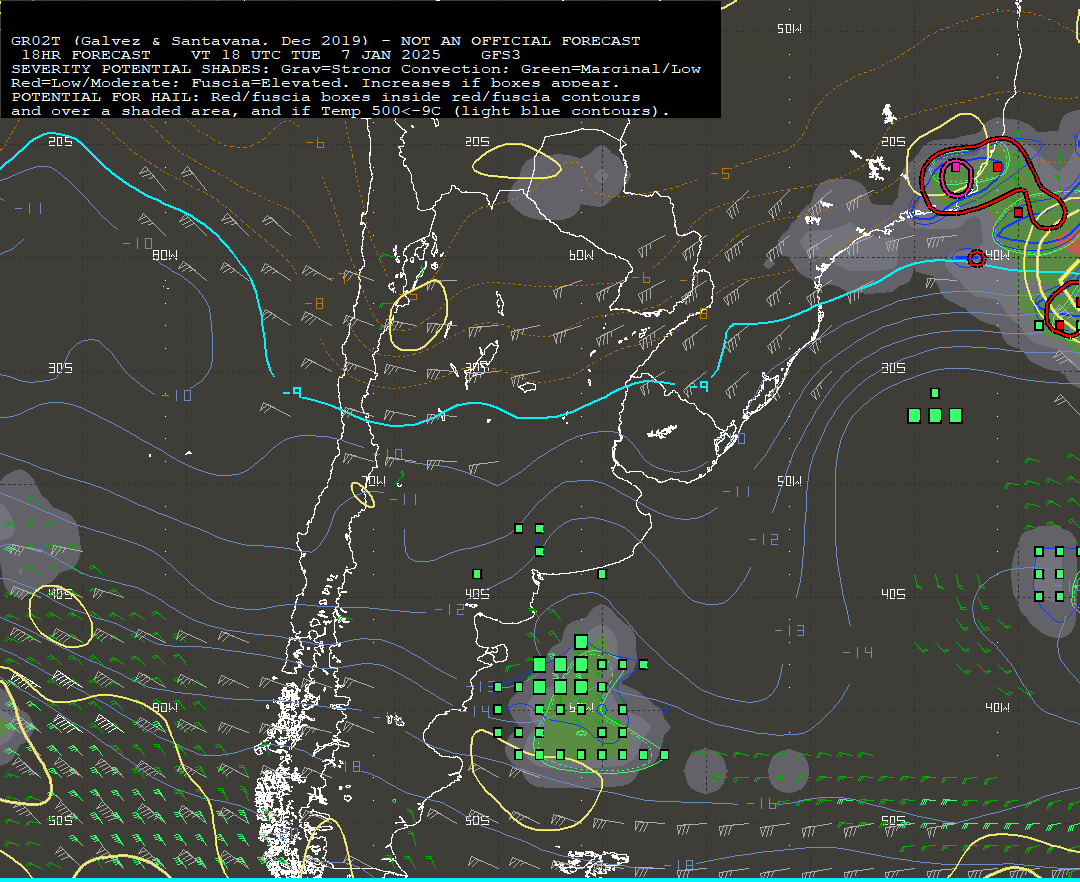Viewport: 1080px width, 882px height.
Task: Click the '-13' contour label over the Atlantic
Action: [789, 631]
